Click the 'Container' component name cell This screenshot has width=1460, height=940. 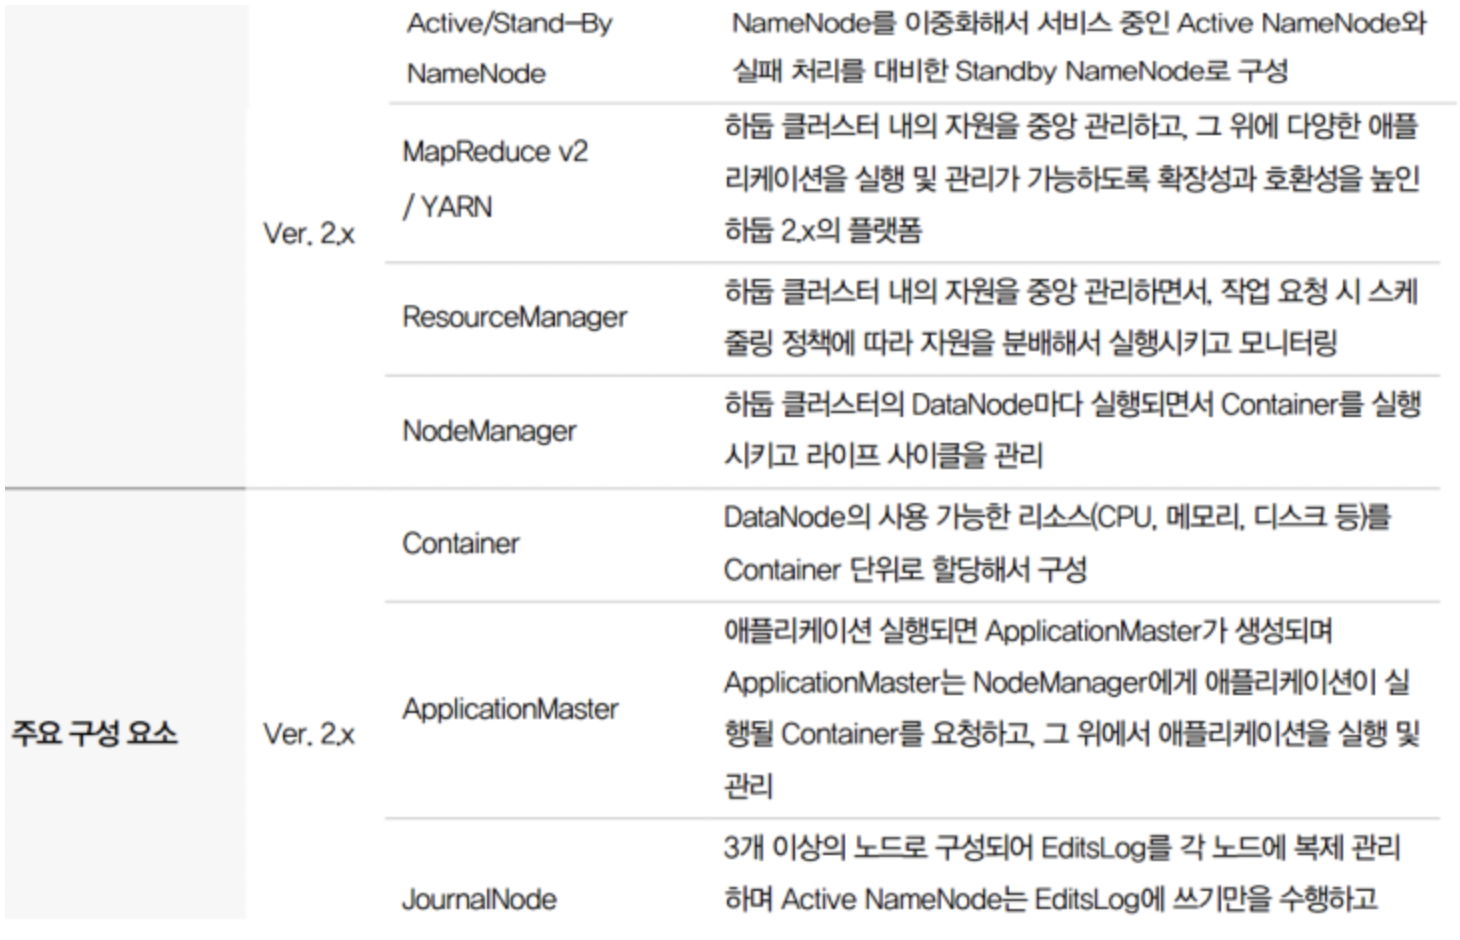coord(460,543)
